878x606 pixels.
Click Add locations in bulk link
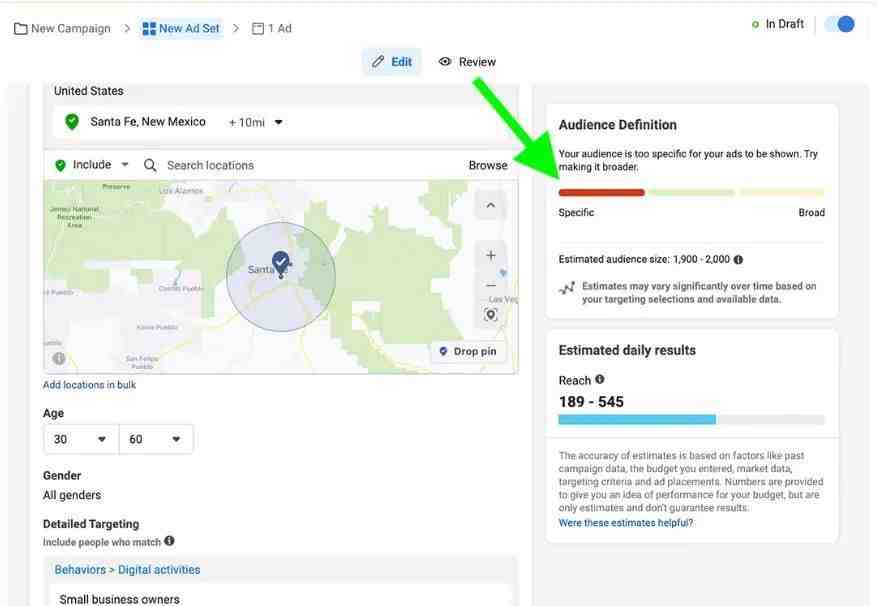(90, 385)
